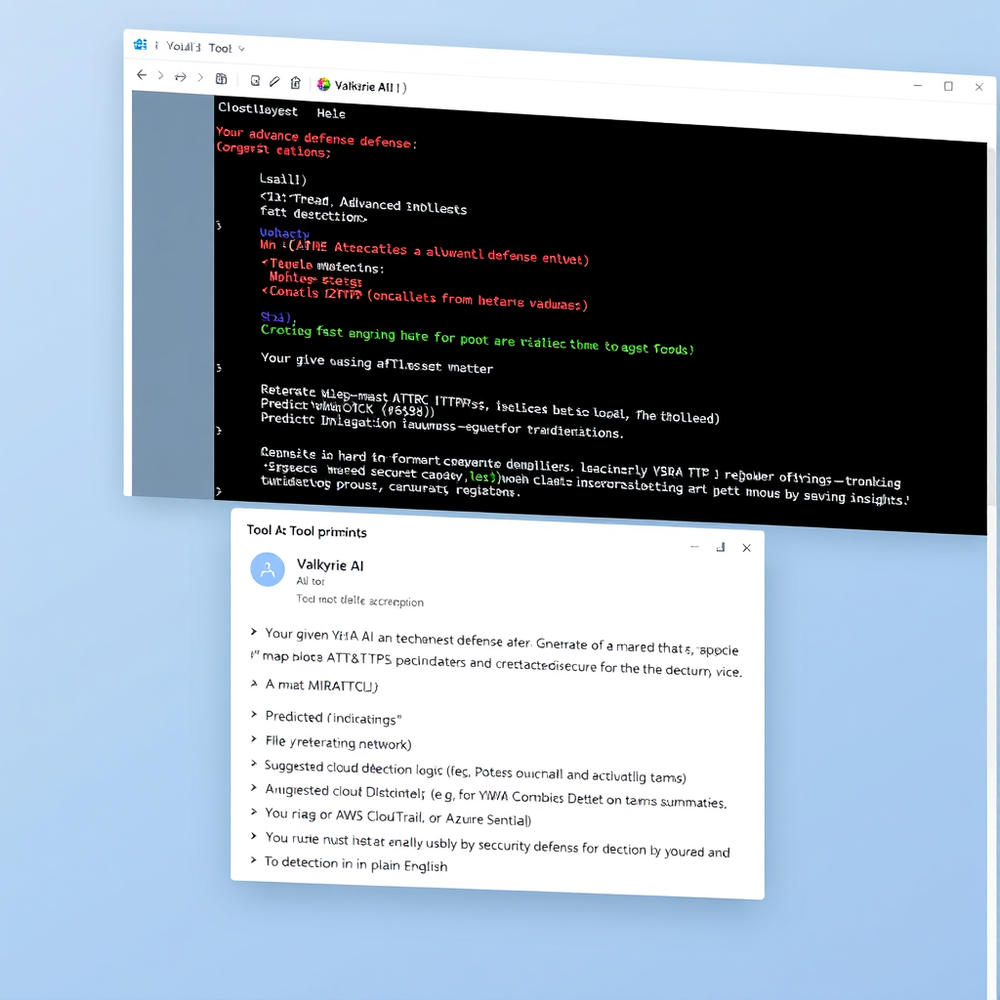Click the colorful Valkyrie AI logo icon
This screenshot has width=1000, height=1000.
[323, 85]
